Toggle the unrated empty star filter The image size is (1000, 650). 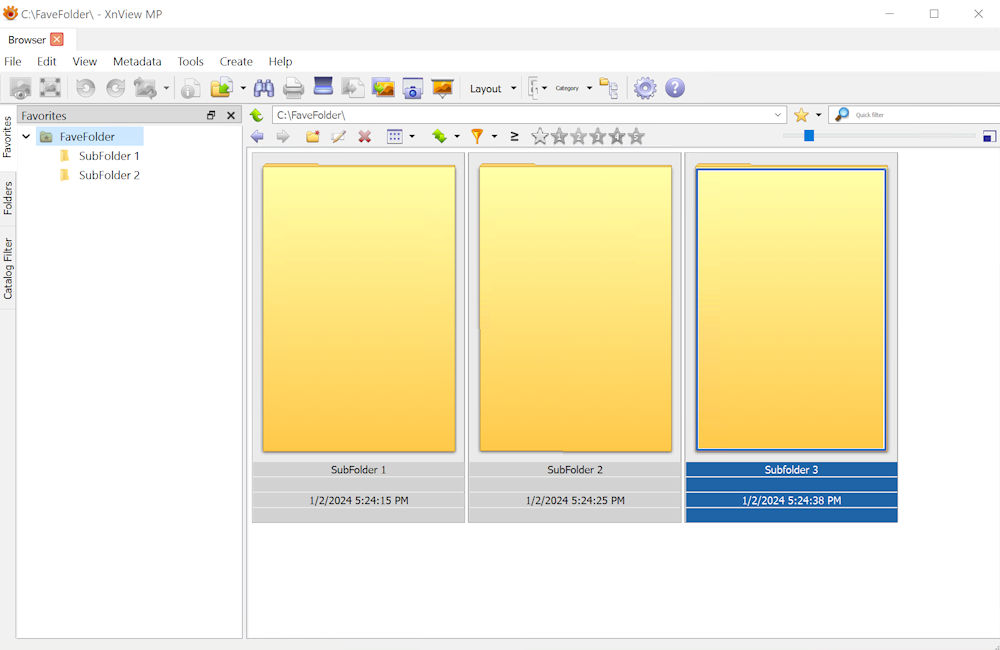coord(540,136)
